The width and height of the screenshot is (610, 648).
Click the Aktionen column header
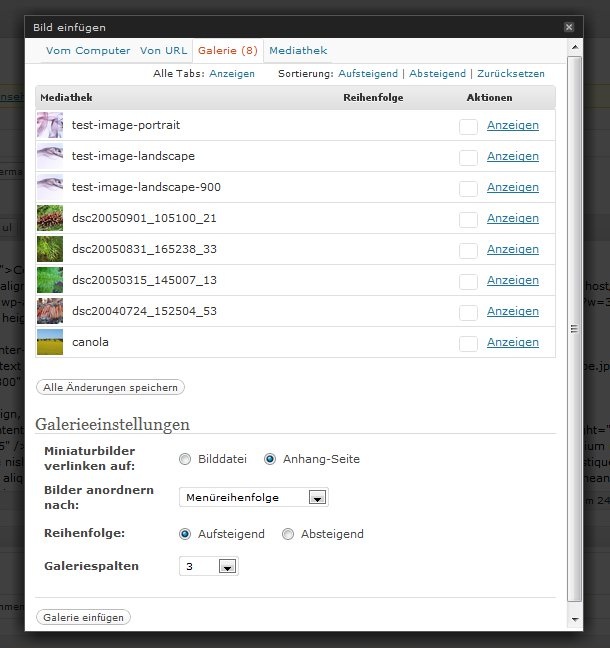pos(489,98)
